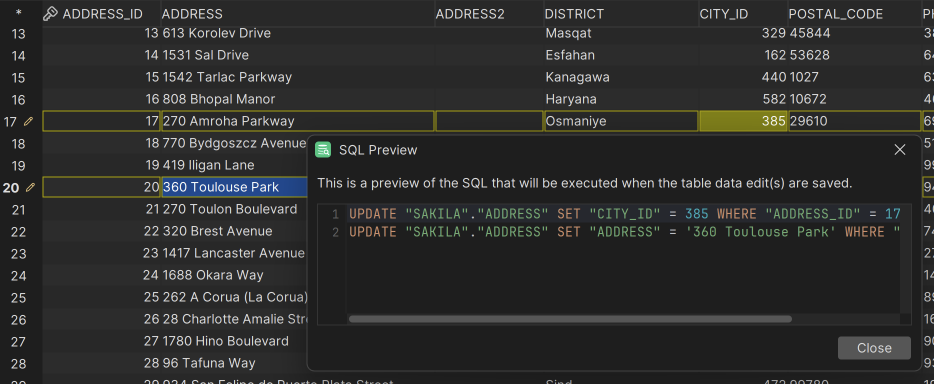Click the '613 Korolev Drive' address cell

coord(298,33)
